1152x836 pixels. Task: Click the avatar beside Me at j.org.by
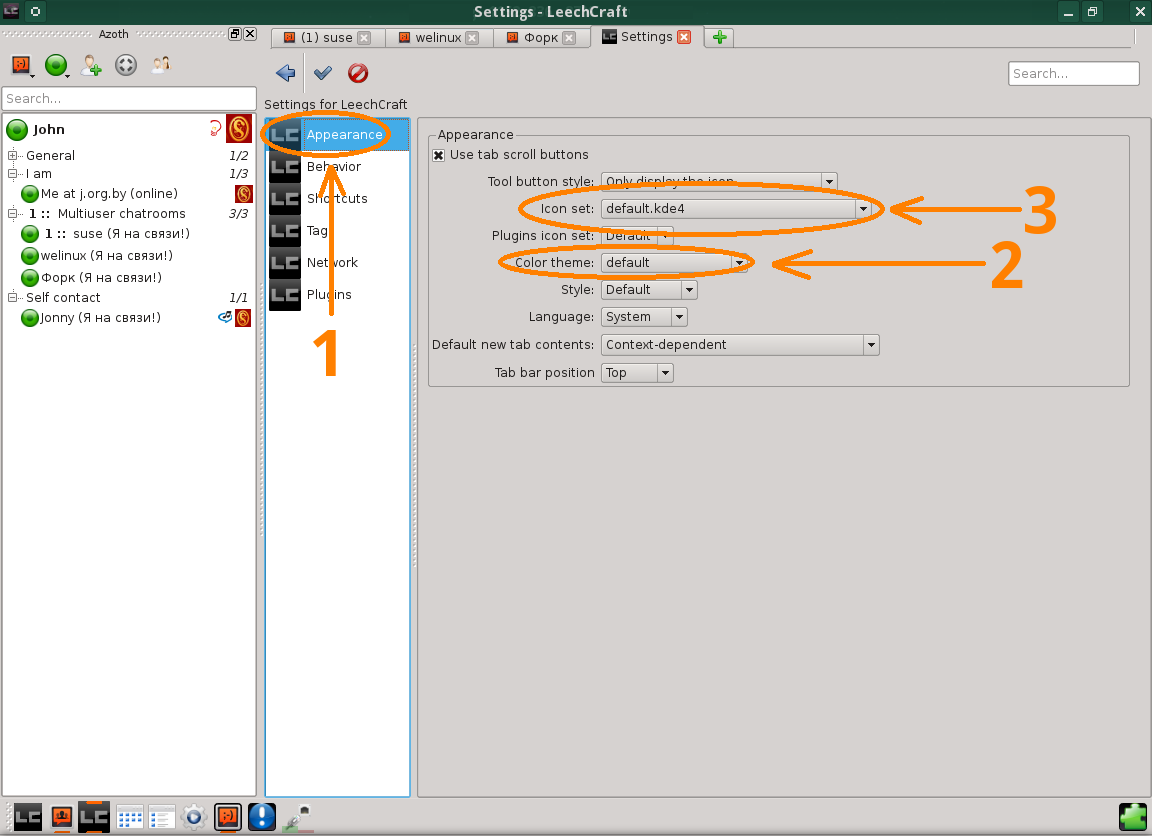point(244,194)
